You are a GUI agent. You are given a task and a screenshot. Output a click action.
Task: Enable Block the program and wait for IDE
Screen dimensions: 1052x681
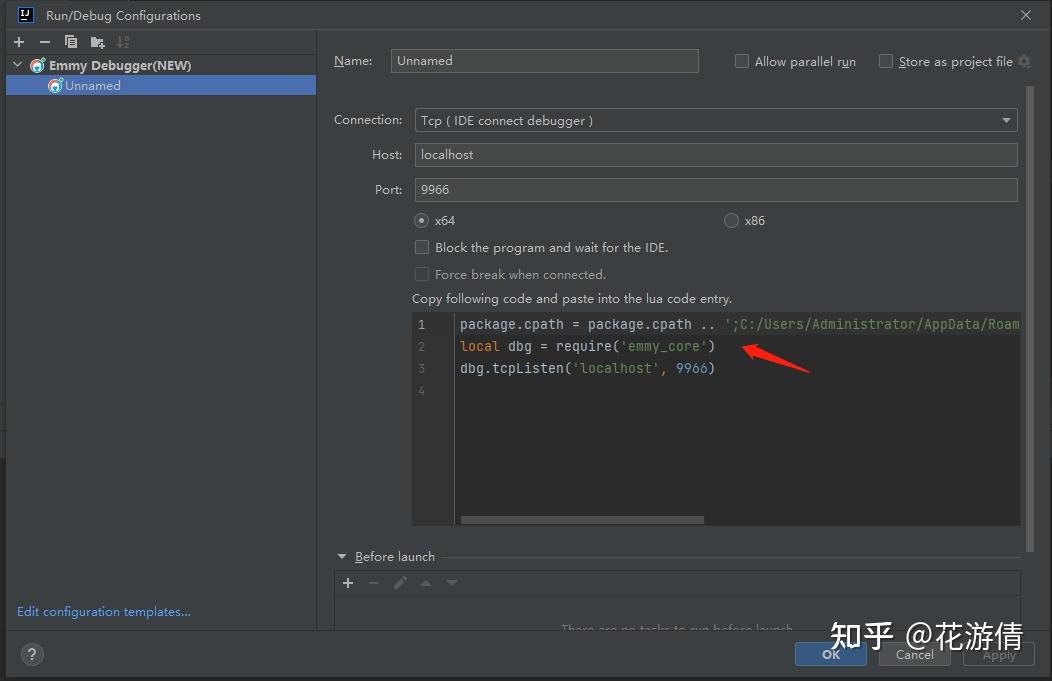tap(421, 247)
